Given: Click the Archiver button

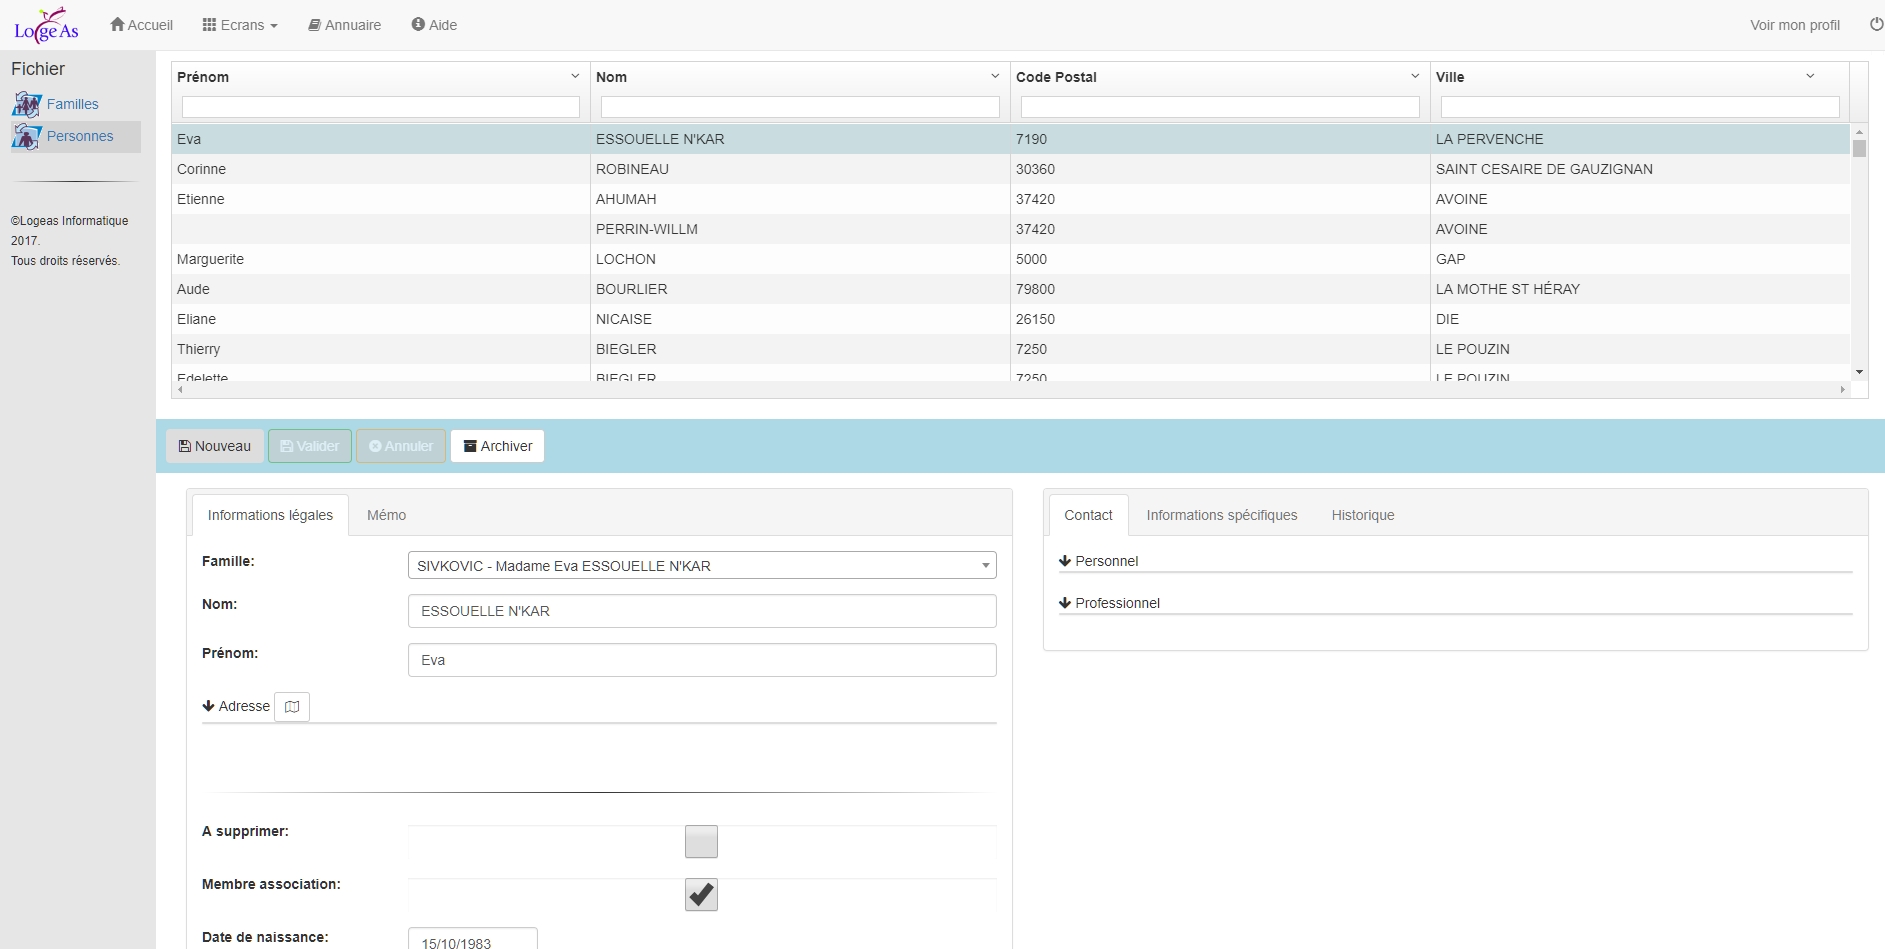Looking at the screenshot, I should 497,446.
